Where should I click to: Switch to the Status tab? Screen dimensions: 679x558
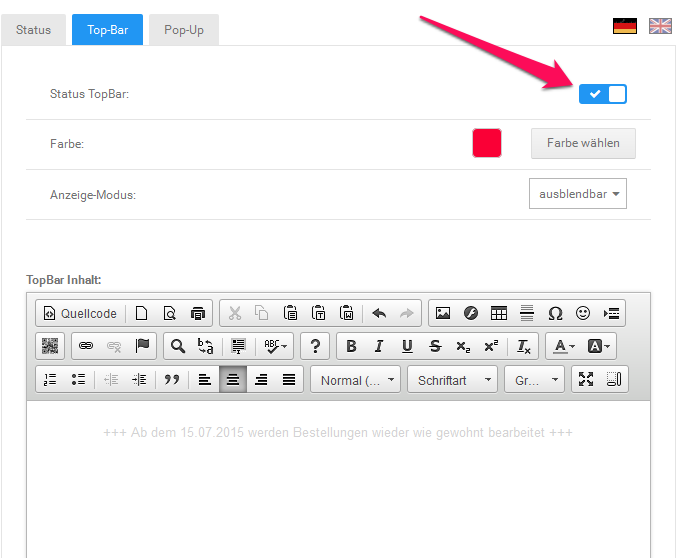[33, 30]
